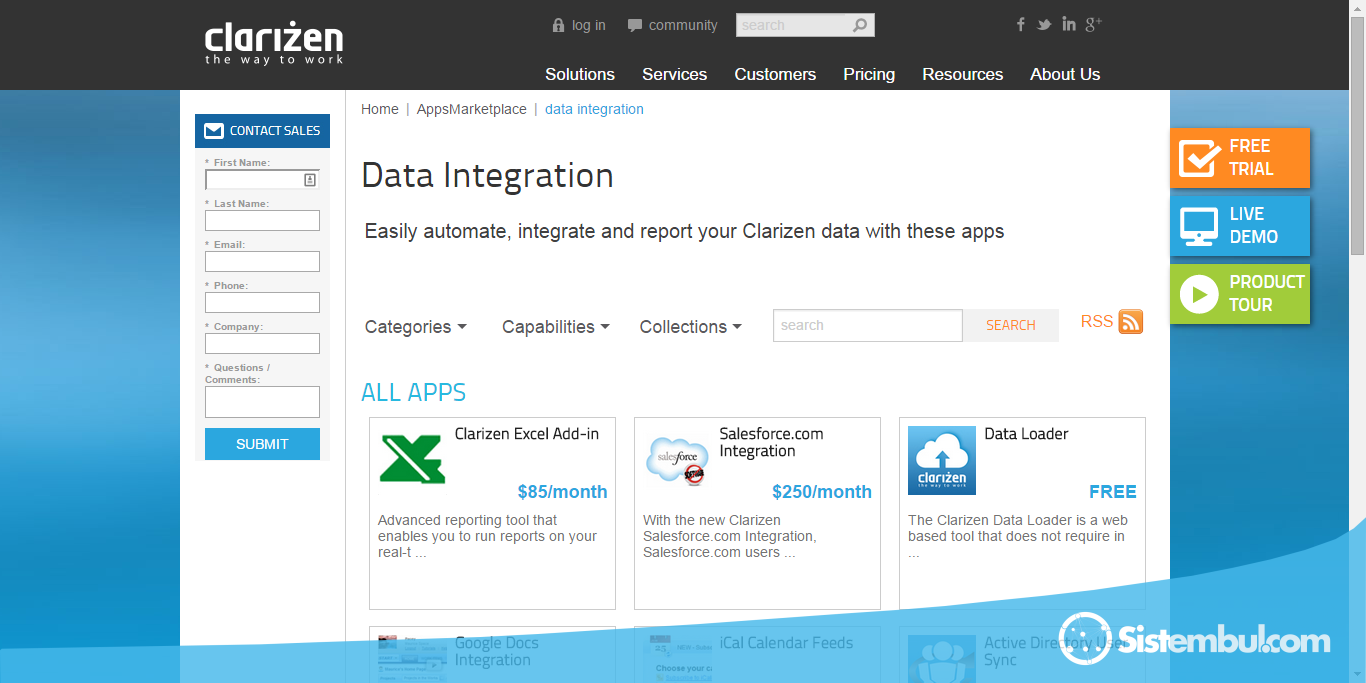Click the log in link

click(x=588, y=25)
